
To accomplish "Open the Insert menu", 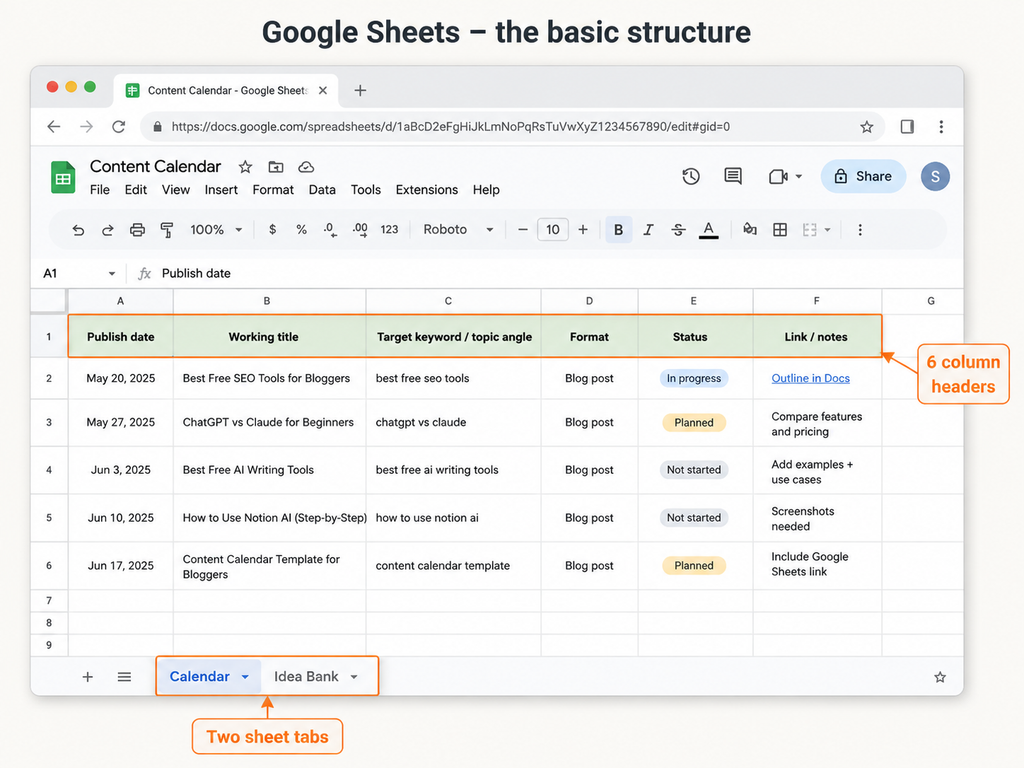I will (221, 190).
